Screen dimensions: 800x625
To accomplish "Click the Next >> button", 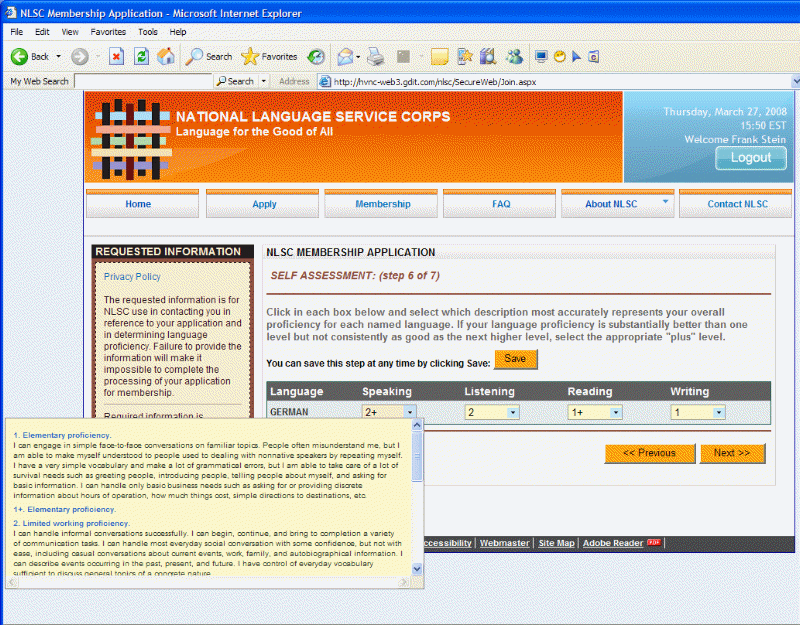I will click(732, 453).
